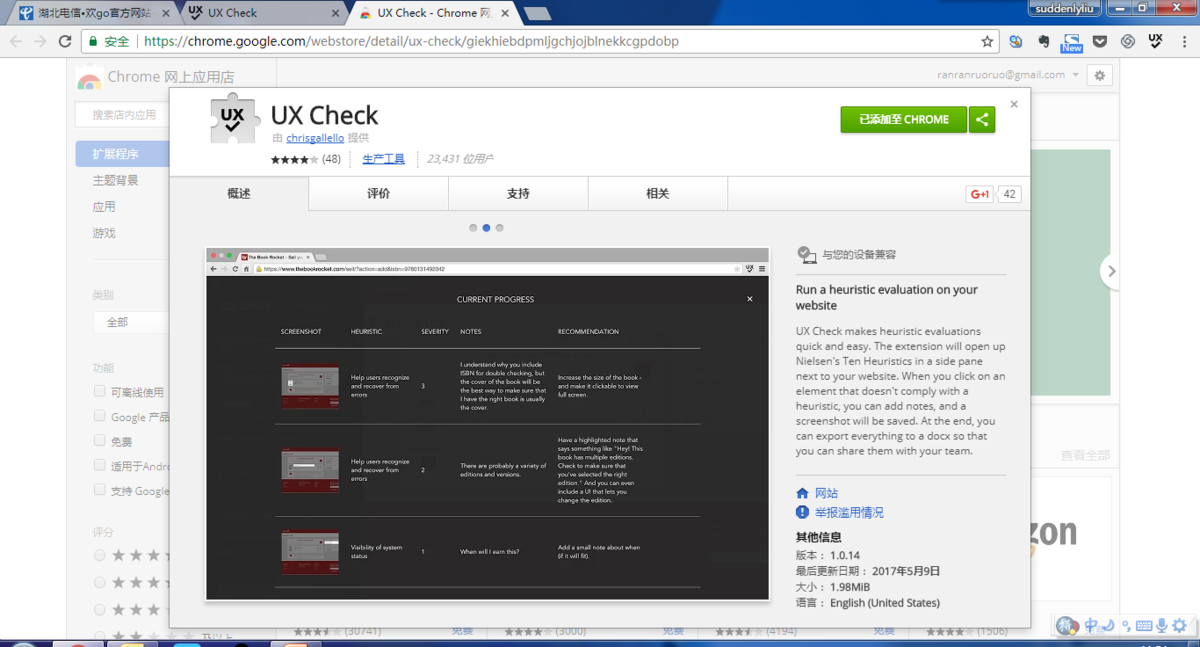Screen dimensions: 1200x647
Task: Click the 已添加至 CHROME green button
Action: coord(904,119)
